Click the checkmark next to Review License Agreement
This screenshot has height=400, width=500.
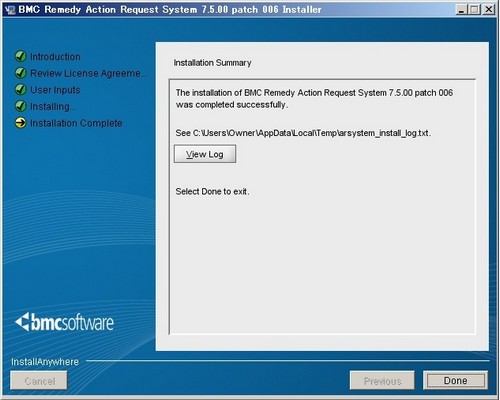pyautogui.click(x=20, y=73)
